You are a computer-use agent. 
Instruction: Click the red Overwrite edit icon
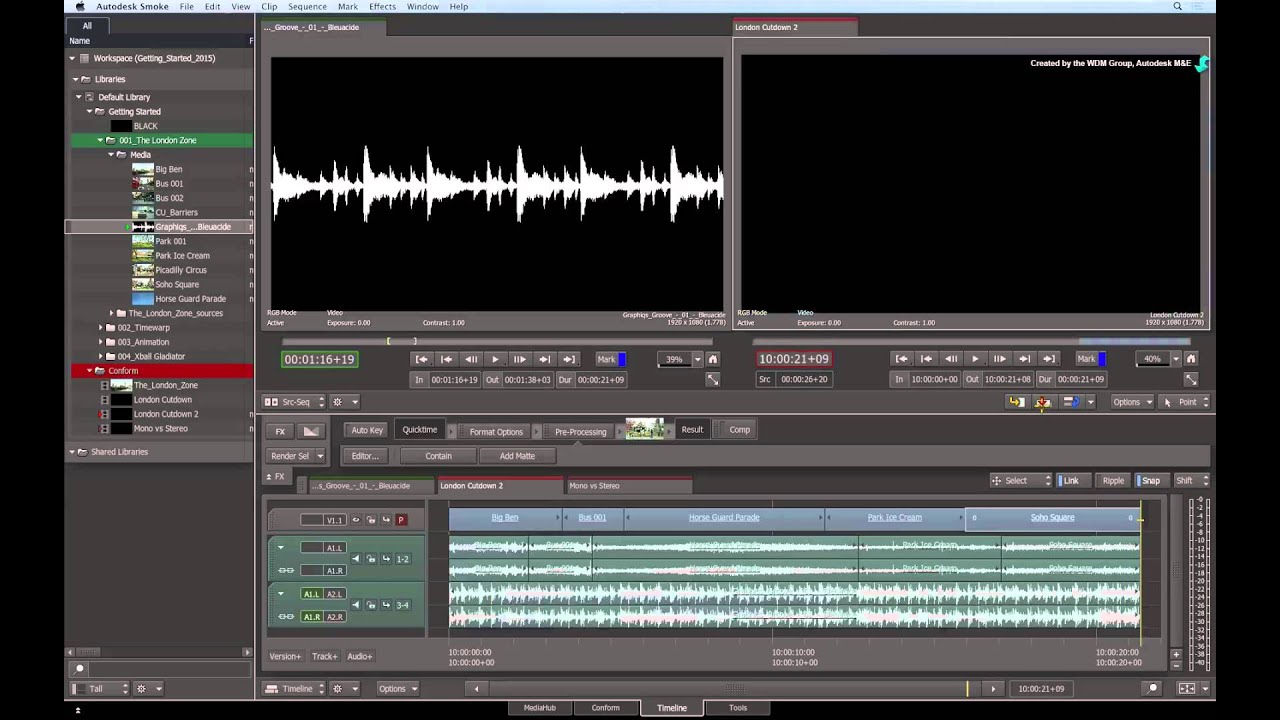click(x=1043, y=402)
